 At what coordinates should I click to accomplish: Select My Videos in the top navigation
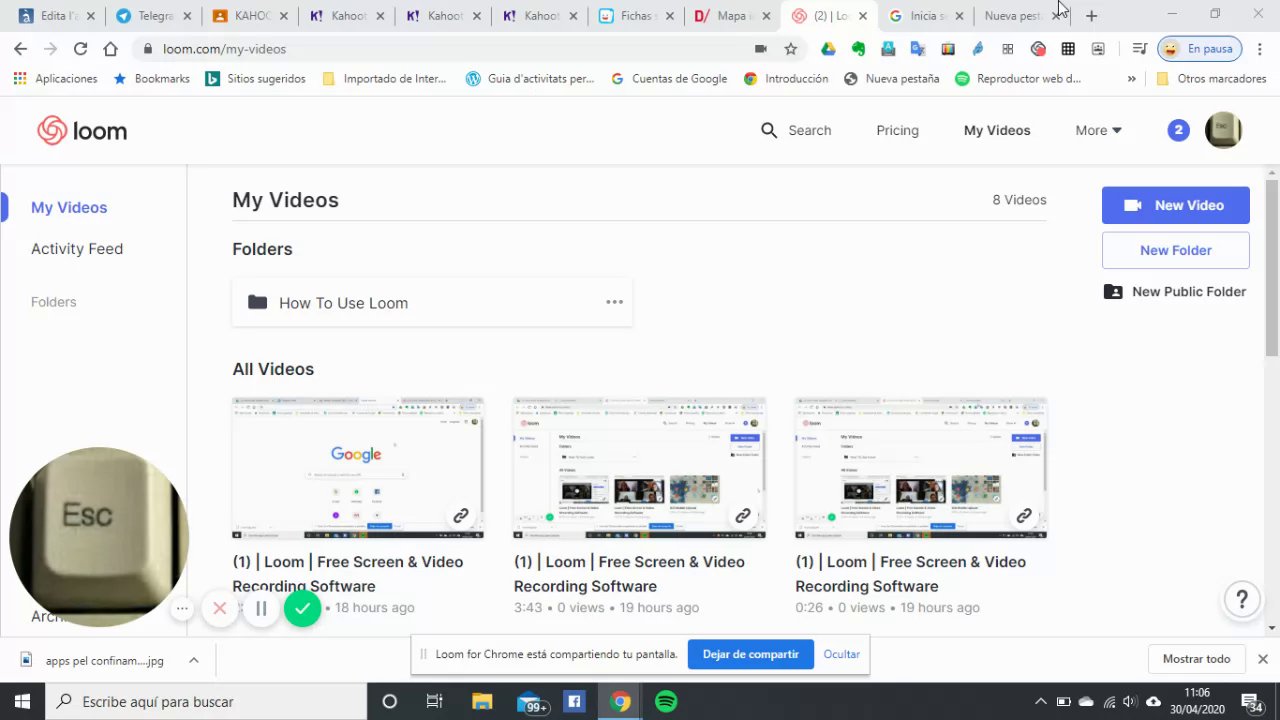pyautogui.click(x=997, y=130)
